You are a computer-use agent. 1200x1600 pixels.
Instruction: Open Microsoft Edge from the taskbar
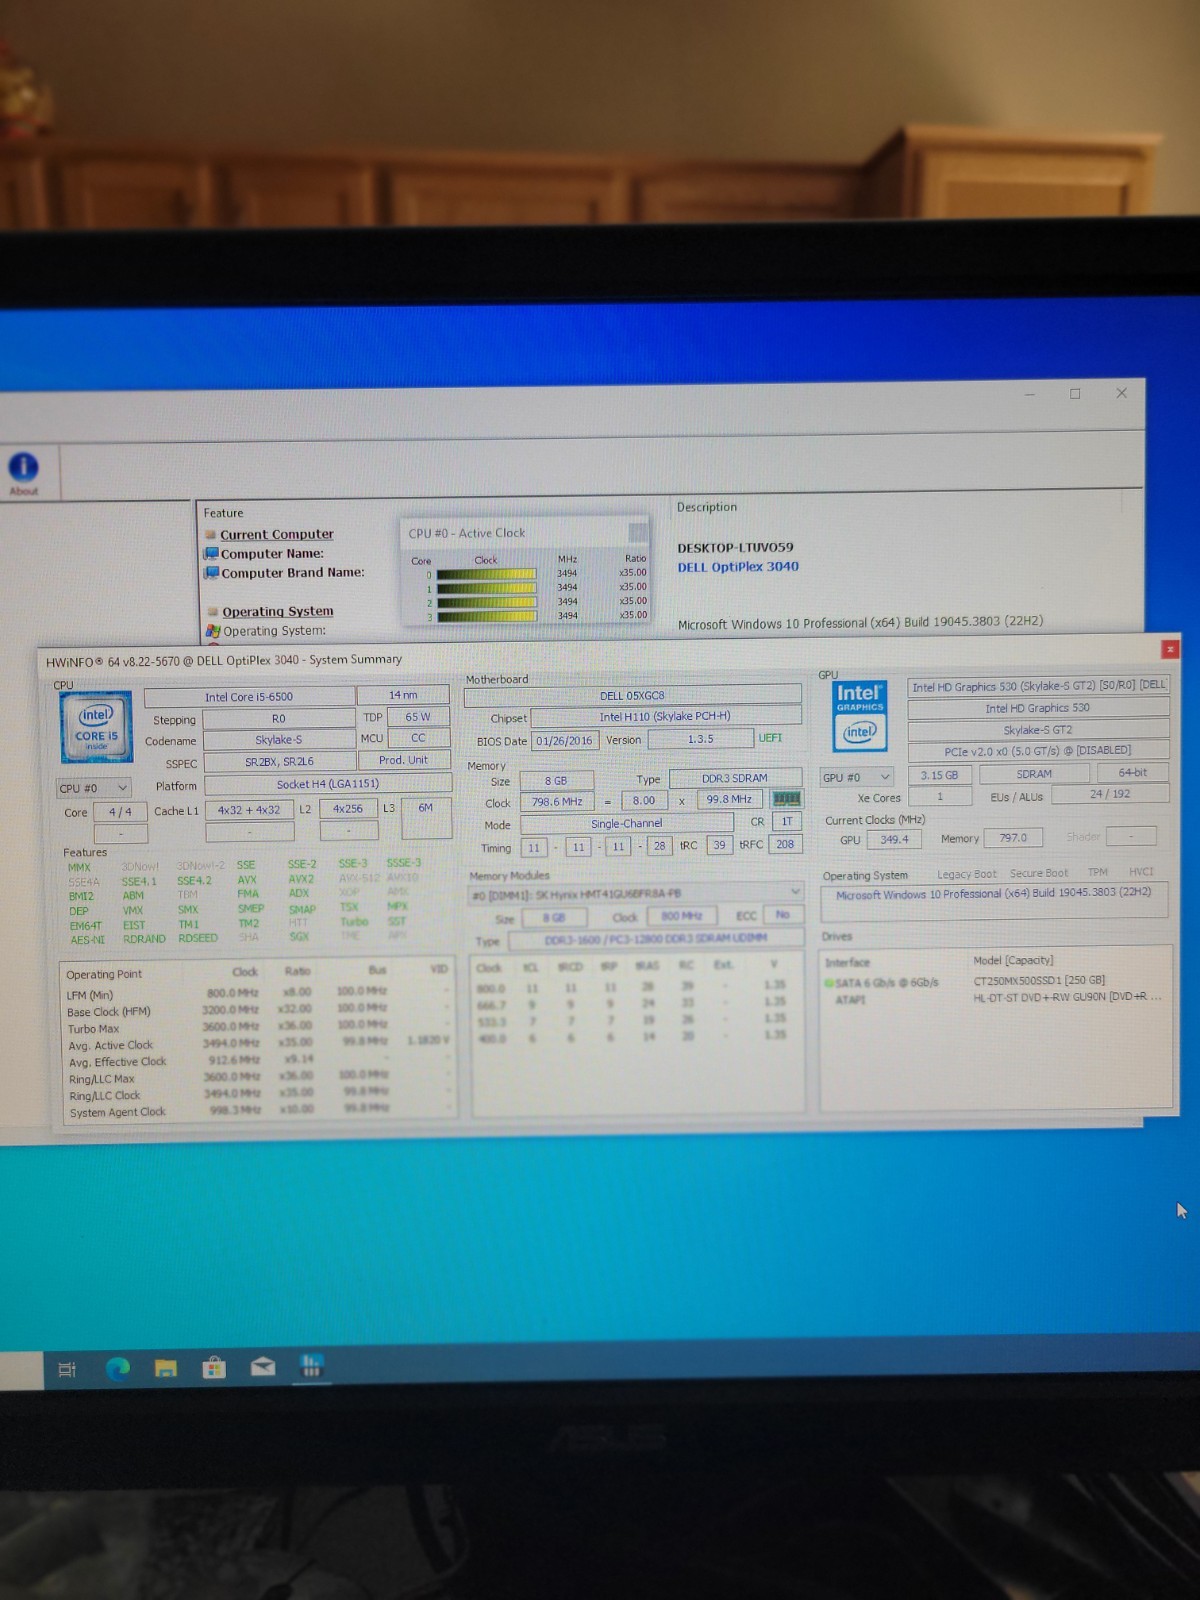click(118, 1369)
